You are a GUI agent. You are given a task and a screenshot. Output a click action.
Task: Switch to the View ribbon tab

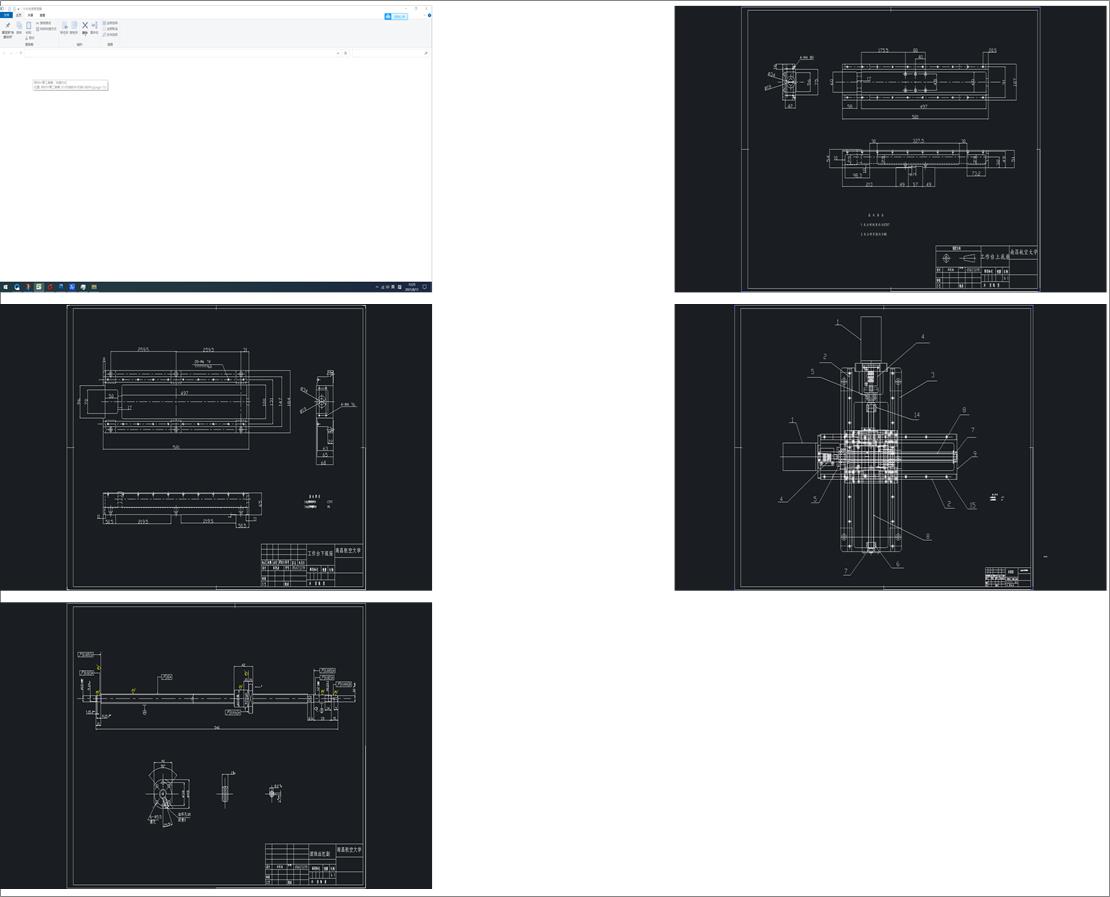click(x=42, y=15)
